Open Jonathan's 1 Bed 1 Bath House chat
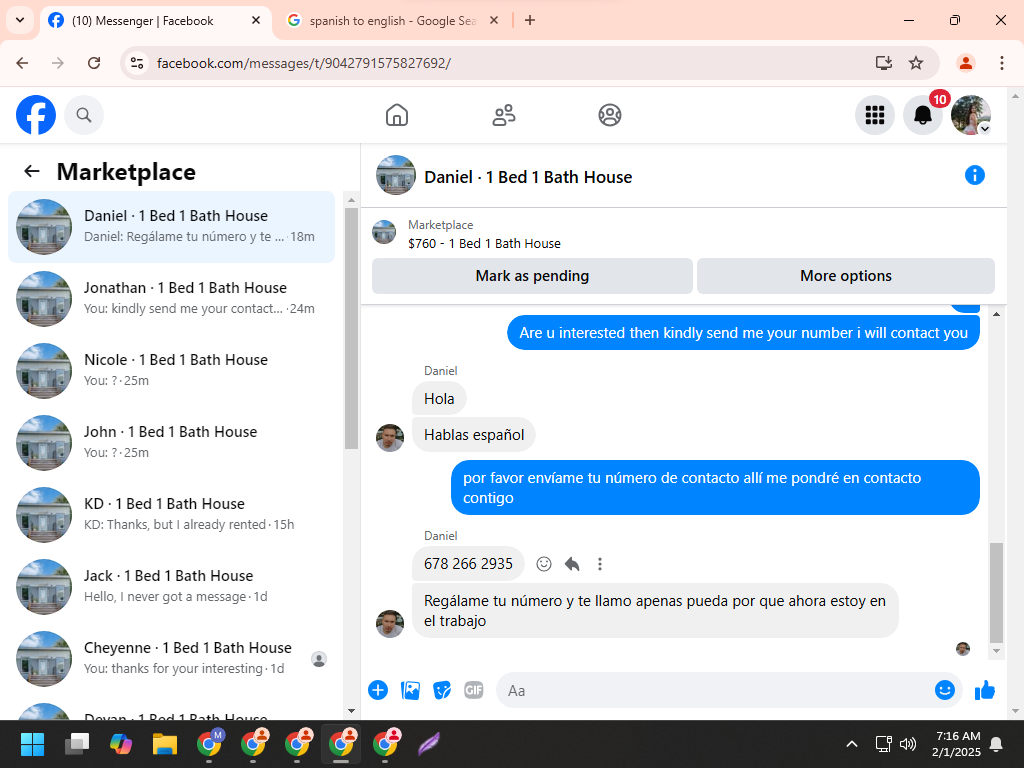 click(171, 298)
